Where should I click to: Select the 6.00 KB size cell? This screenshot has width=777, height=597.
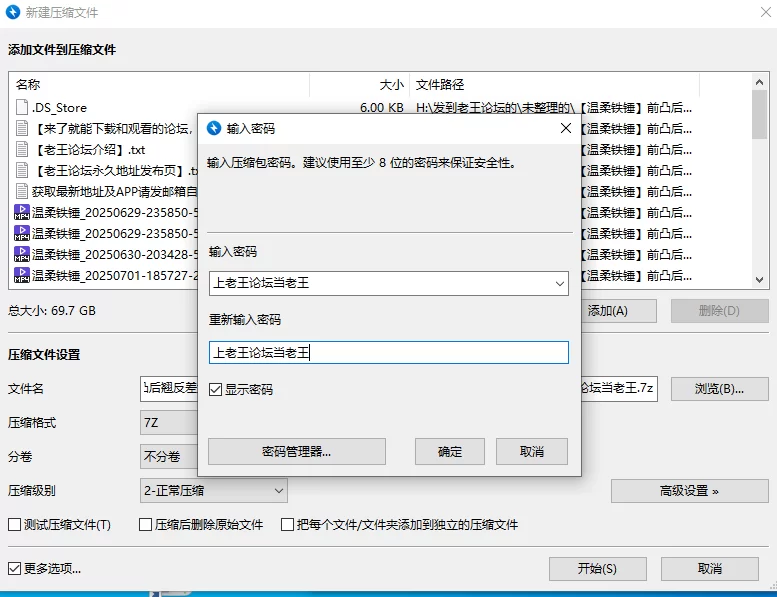pos(381,108)
